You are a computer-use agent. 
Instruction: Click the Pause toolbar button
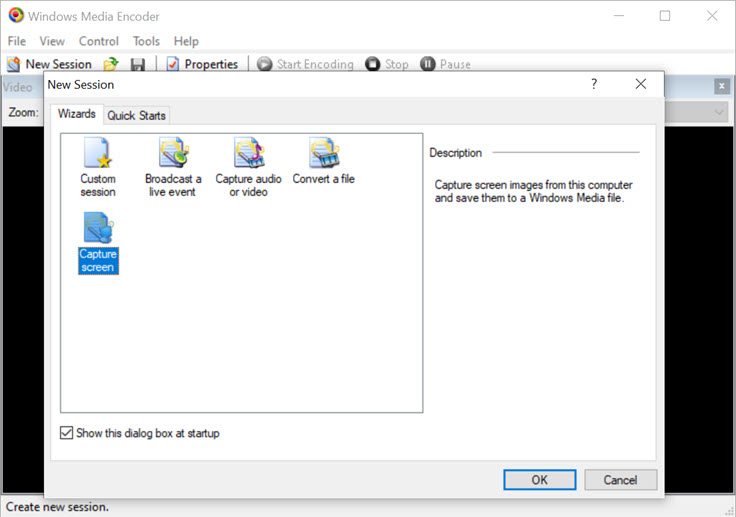tap(445, 64)
